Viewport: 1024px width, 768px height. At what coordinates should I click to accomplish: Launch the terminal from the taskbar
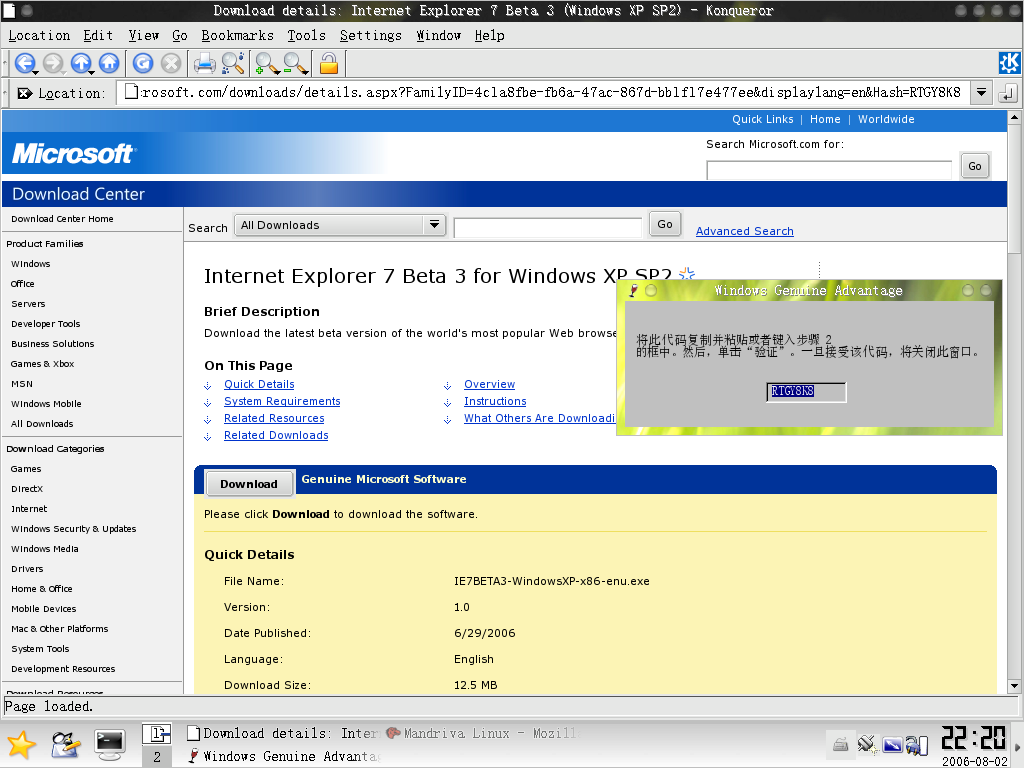pyautogui.click(x=109, y=744)
